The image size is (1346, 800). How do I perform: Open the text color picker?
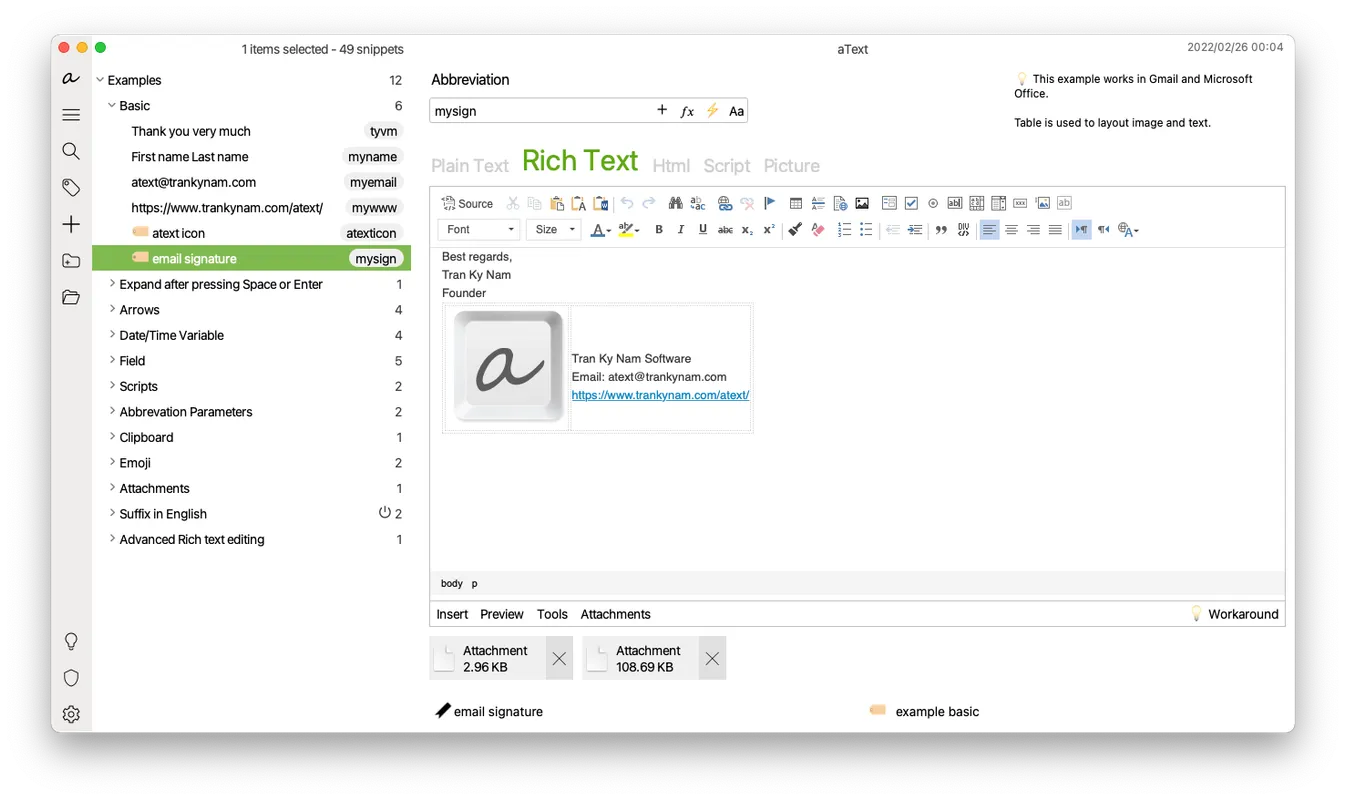pyautogui.click(x=599, y=229)
